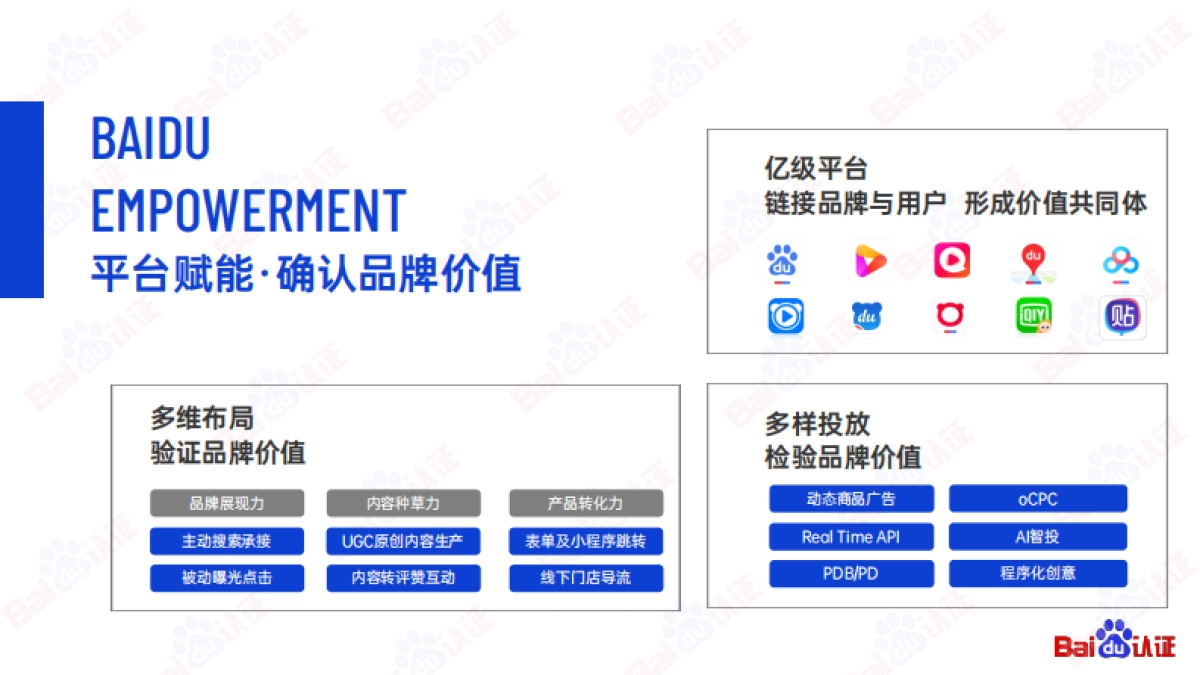Click the blue video player icon below Baidu App
1200x675 pixels.
point(785,317)
